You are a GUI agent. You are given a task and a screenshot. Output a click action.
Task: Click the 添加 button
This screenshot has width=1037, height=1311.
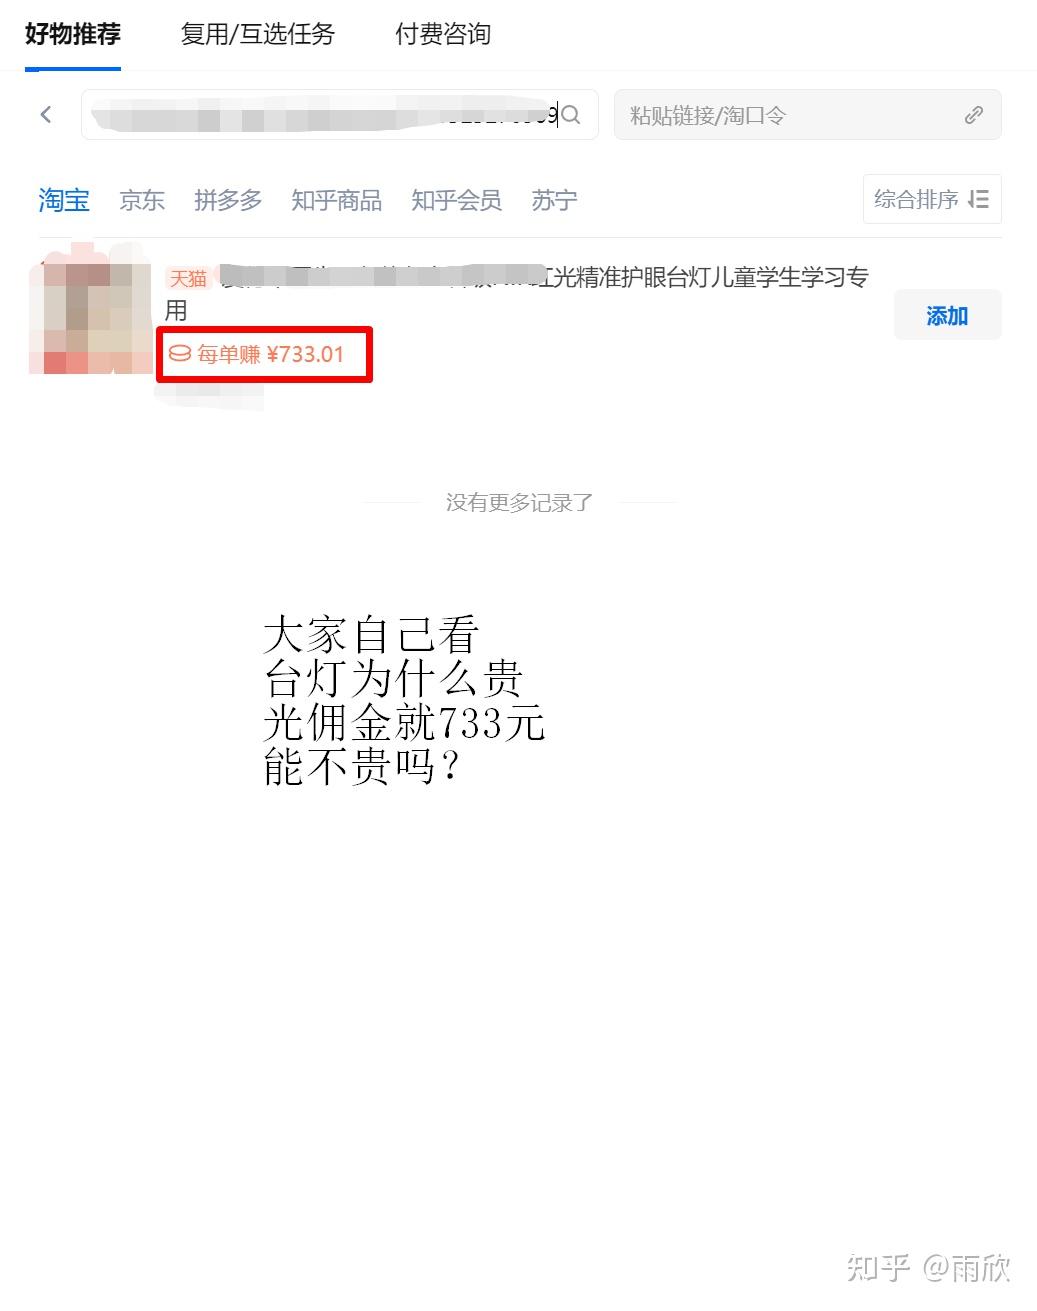947,316
